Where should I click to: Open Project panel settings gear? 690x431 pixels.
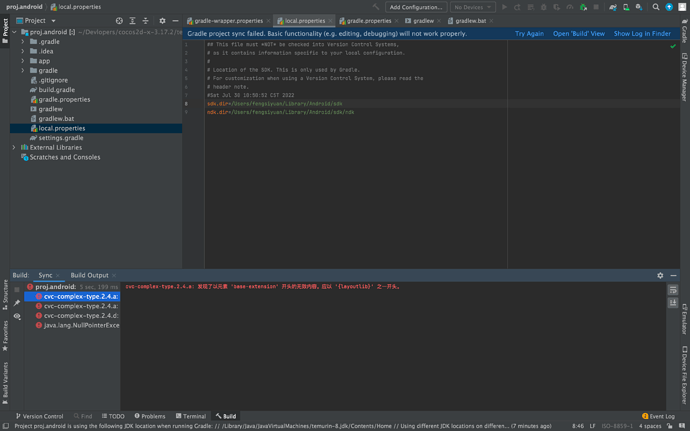pos(162,20)
